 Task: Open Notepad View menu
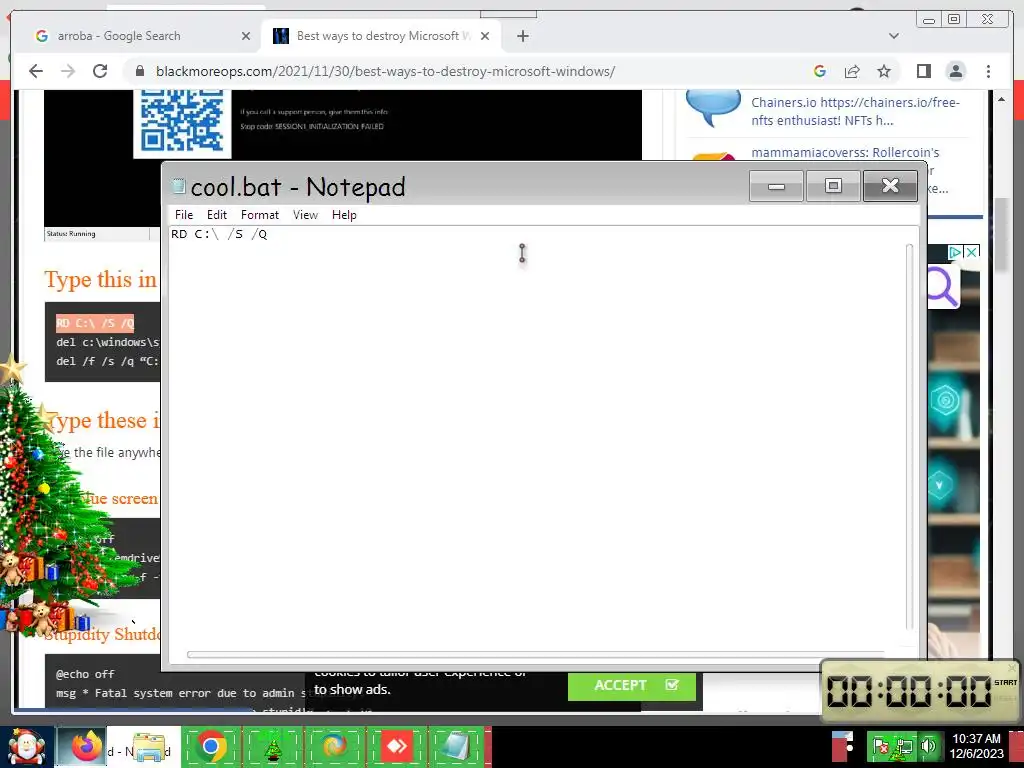[305, 215]
